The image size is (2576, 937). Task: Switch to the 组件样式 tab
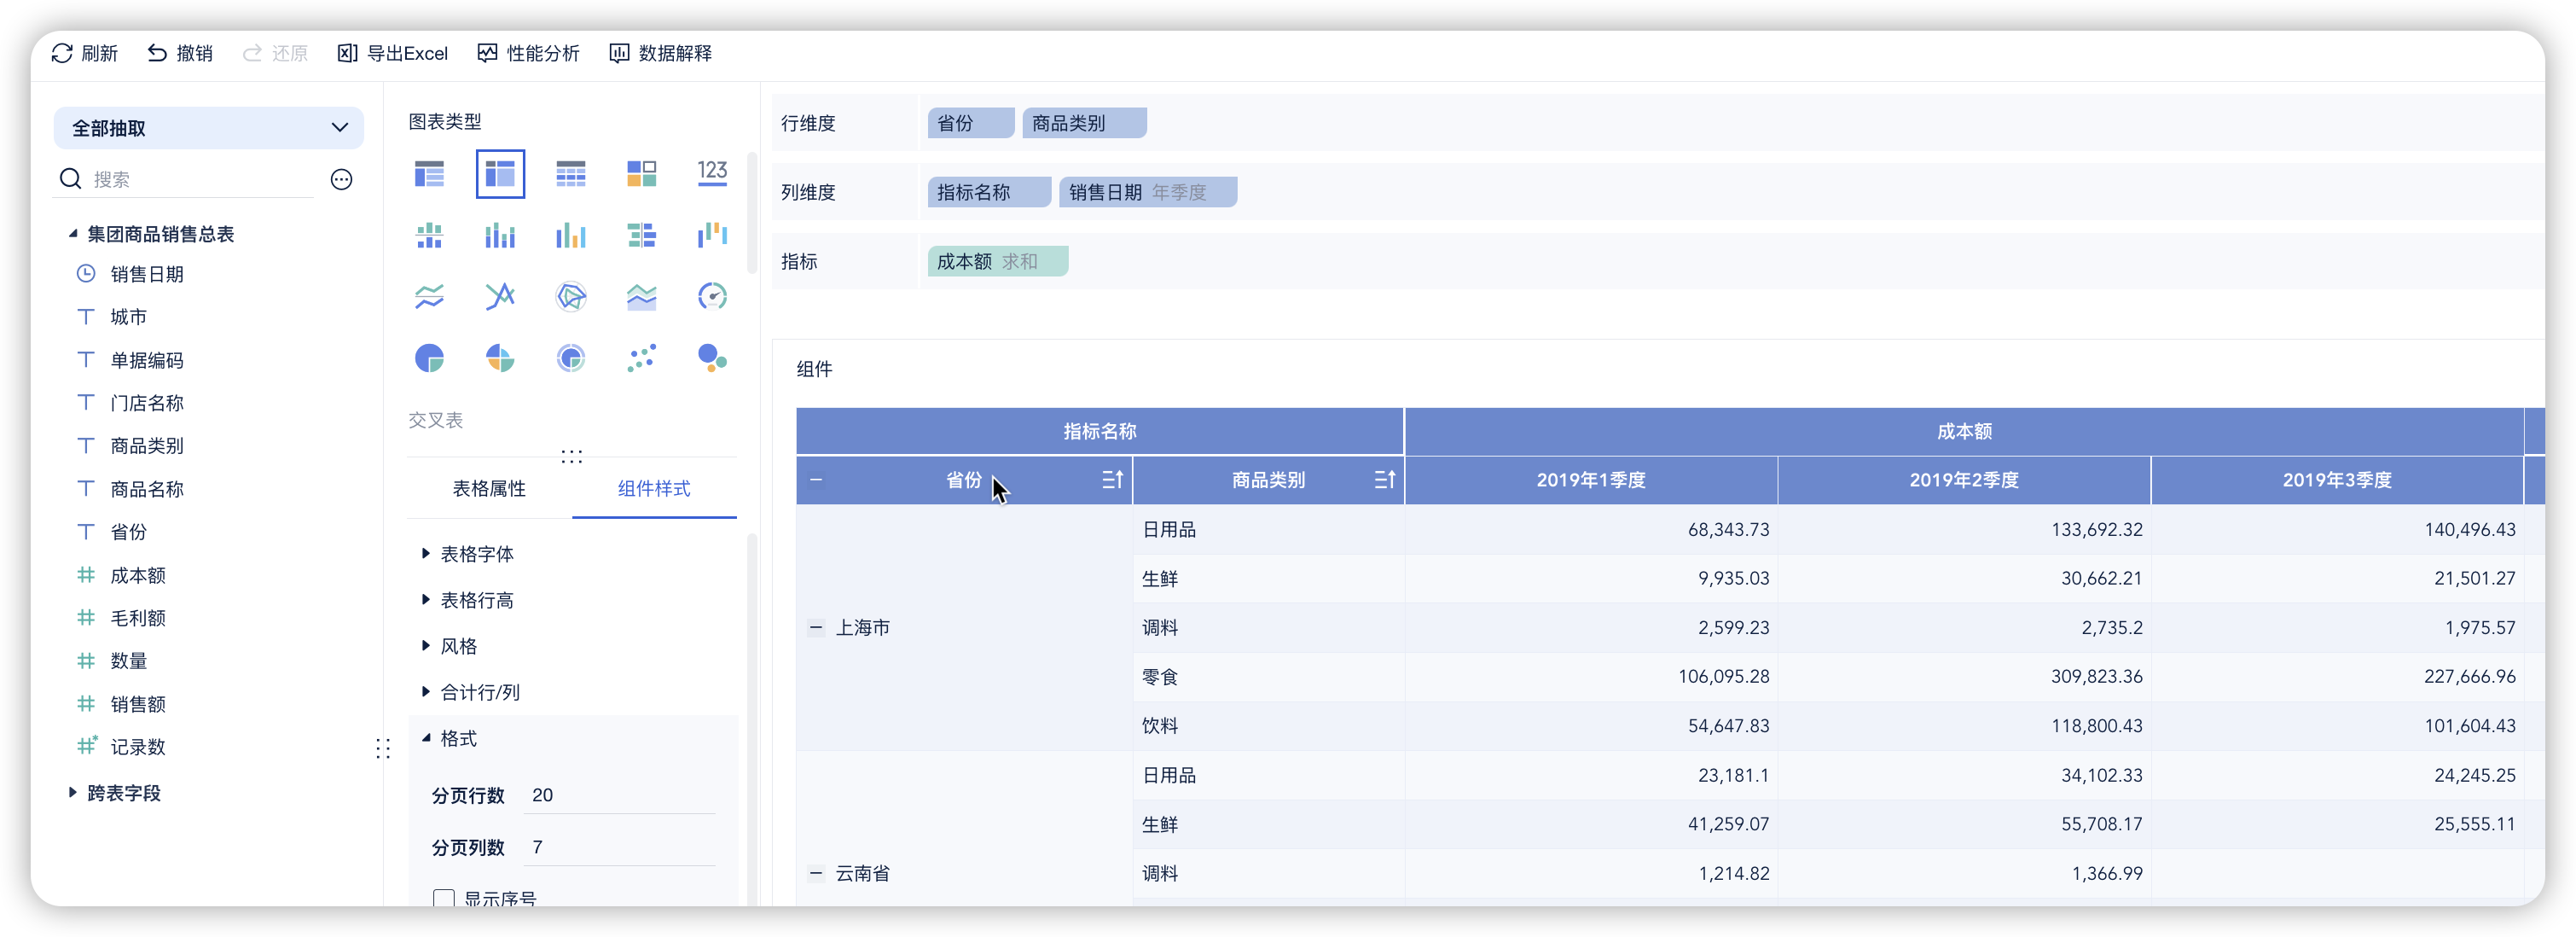pos(654,488)
